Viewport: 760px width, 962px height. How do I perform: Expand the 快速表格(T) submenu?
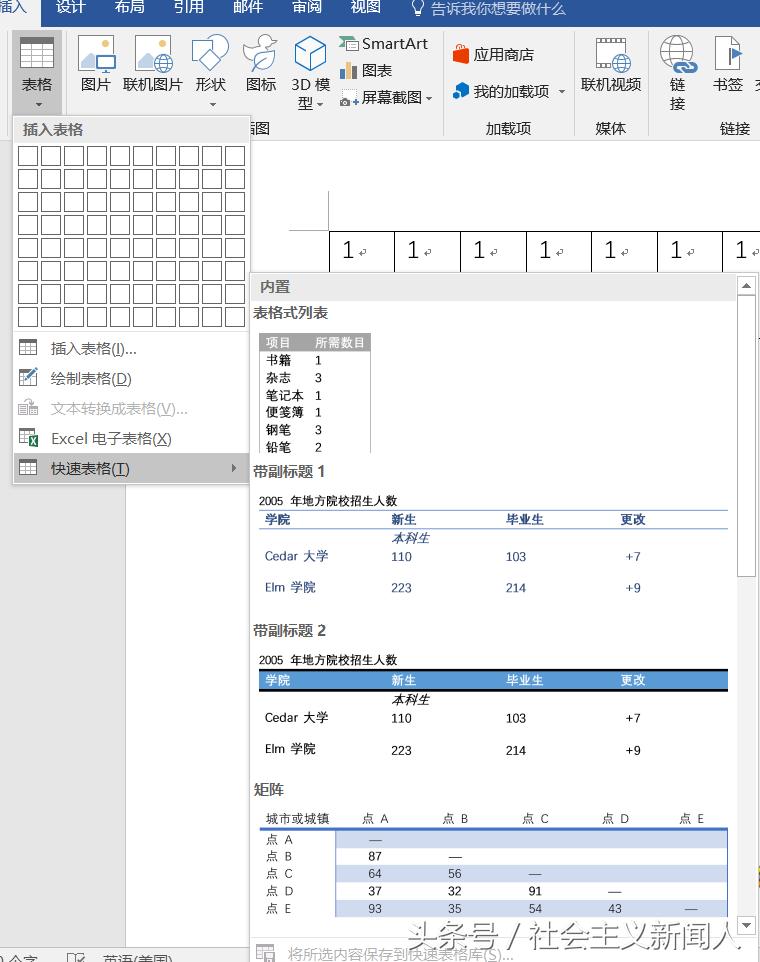(x=131, y=469)
